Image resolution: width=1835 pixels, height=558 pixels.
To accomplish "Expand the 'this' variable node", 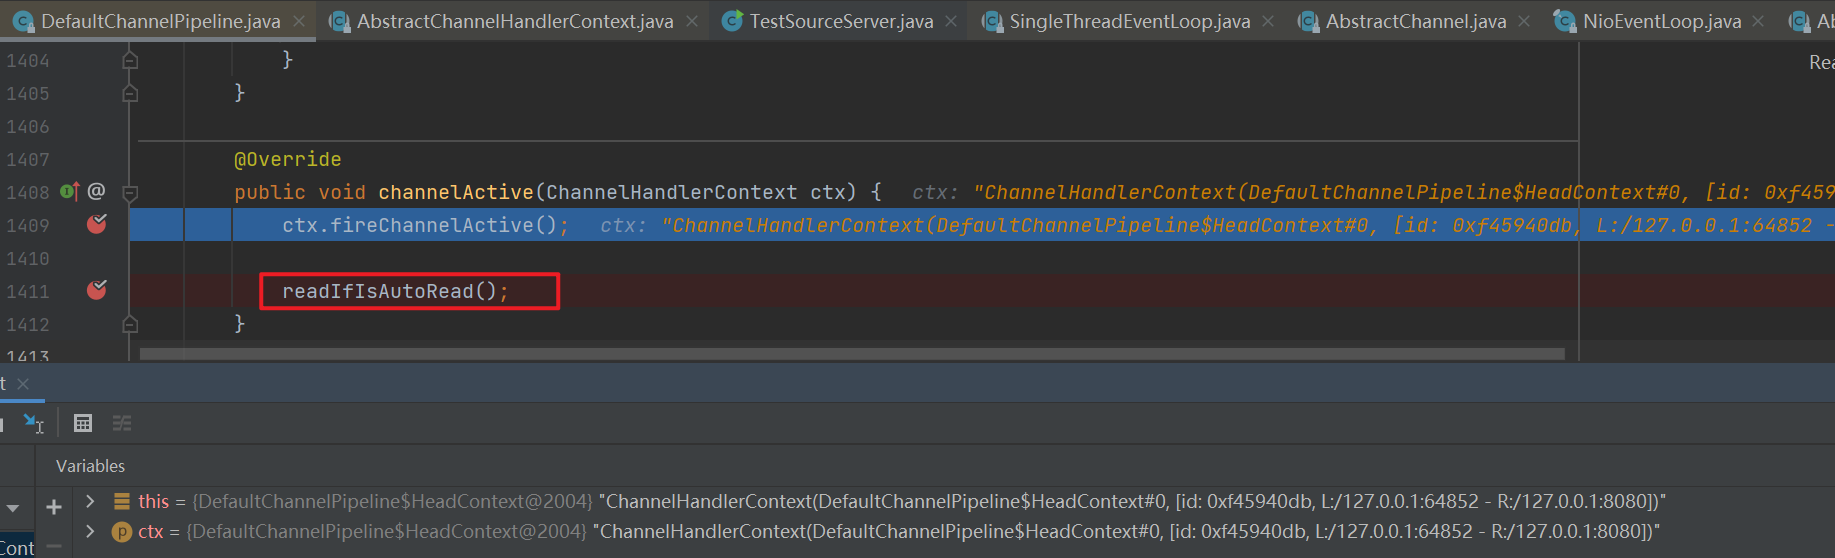I will (90, 501).
